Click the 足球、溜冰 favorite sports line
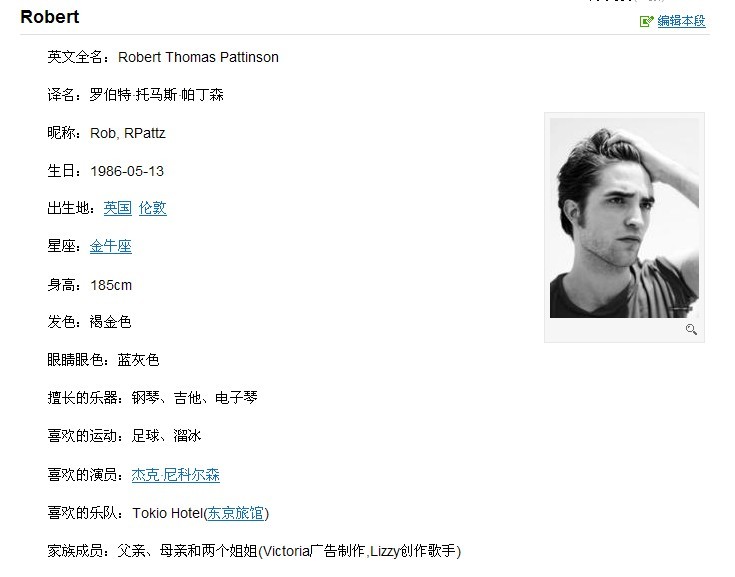Viewport: 735px width, 577px height. tap(124, 436)
